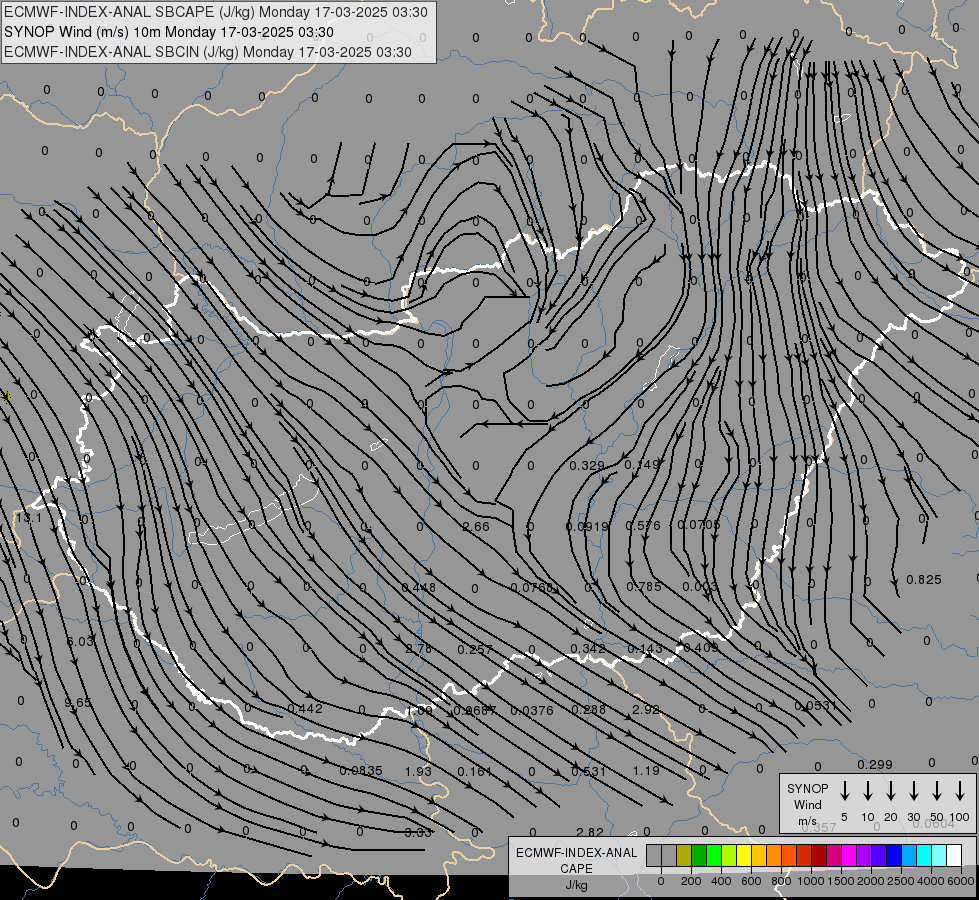The width and height of the screenshot is (979, 900).
Task: Pick the bright magenta CAPE legend swatch
Action: click(x=849, y=855)
